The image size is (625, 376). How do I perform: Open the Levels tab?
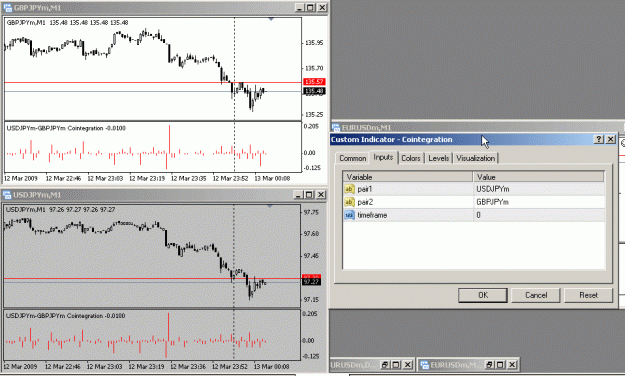click(x=438, y=158)
